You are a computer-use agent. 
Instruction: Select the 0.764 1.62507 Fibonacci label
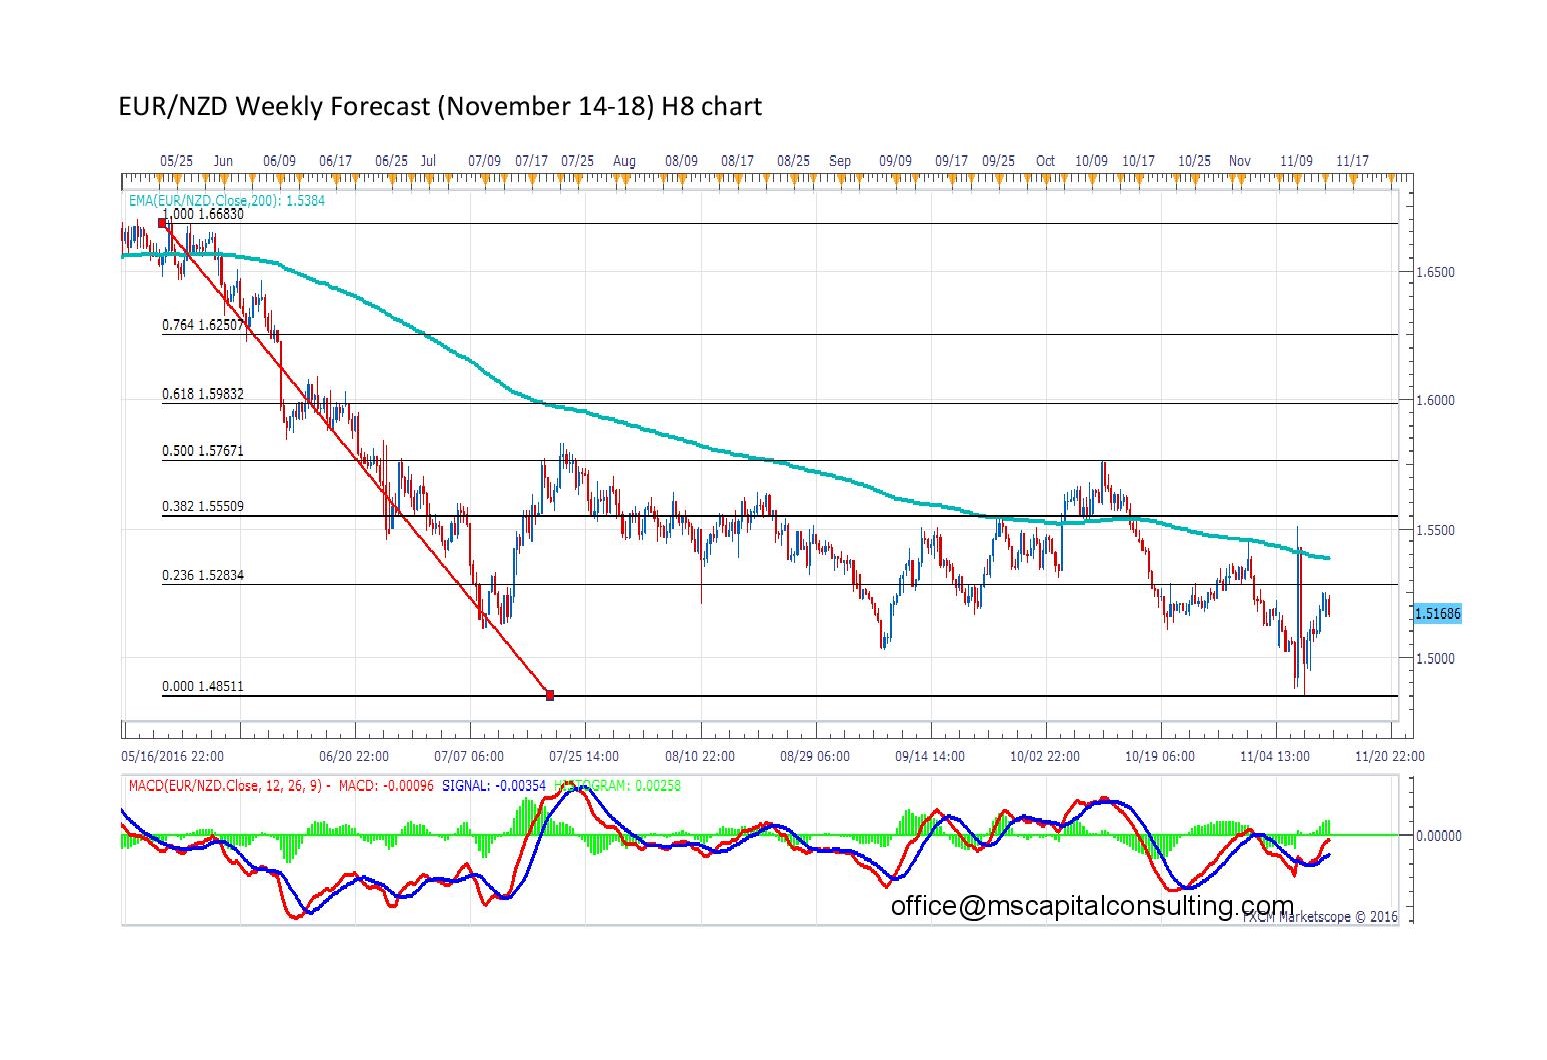coord(203,325)
